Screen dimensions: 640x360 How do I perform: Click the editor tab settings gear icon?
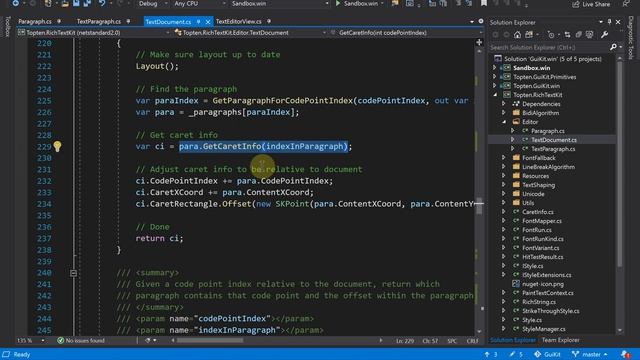(481, 21)
